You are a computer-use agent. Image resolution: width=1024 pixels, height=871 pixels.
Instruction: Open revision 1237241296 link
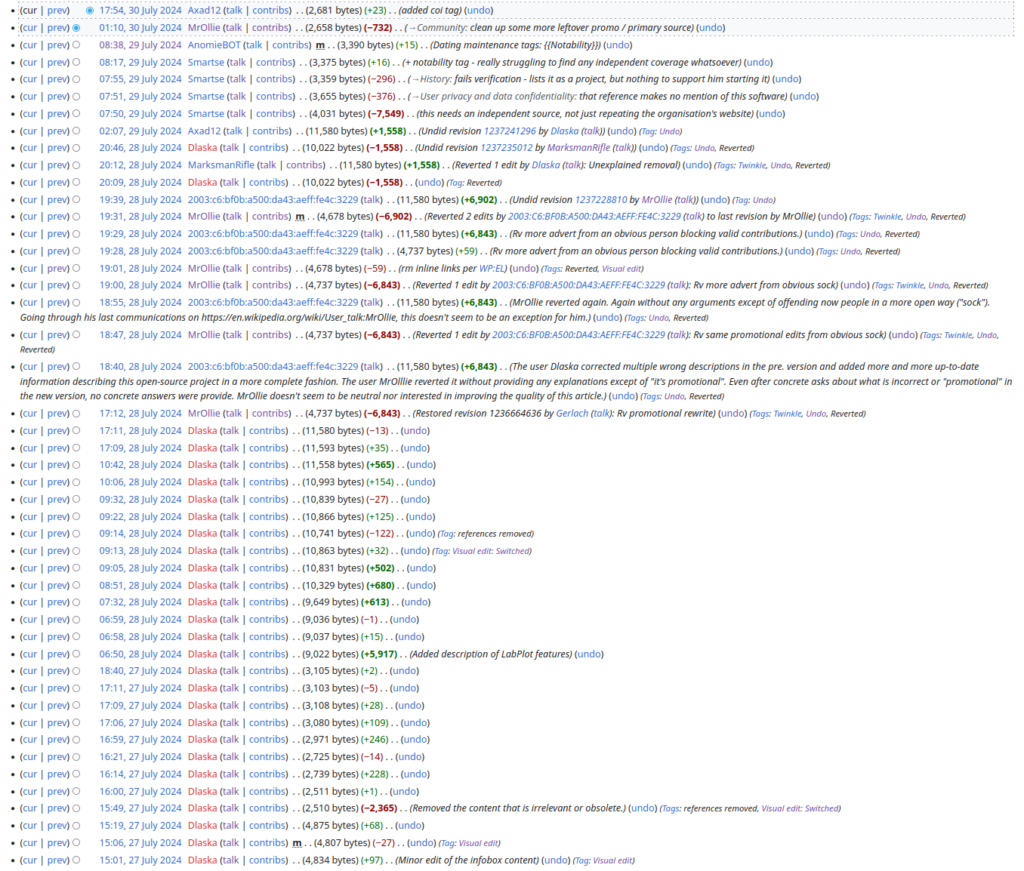[x=506, y=131]
